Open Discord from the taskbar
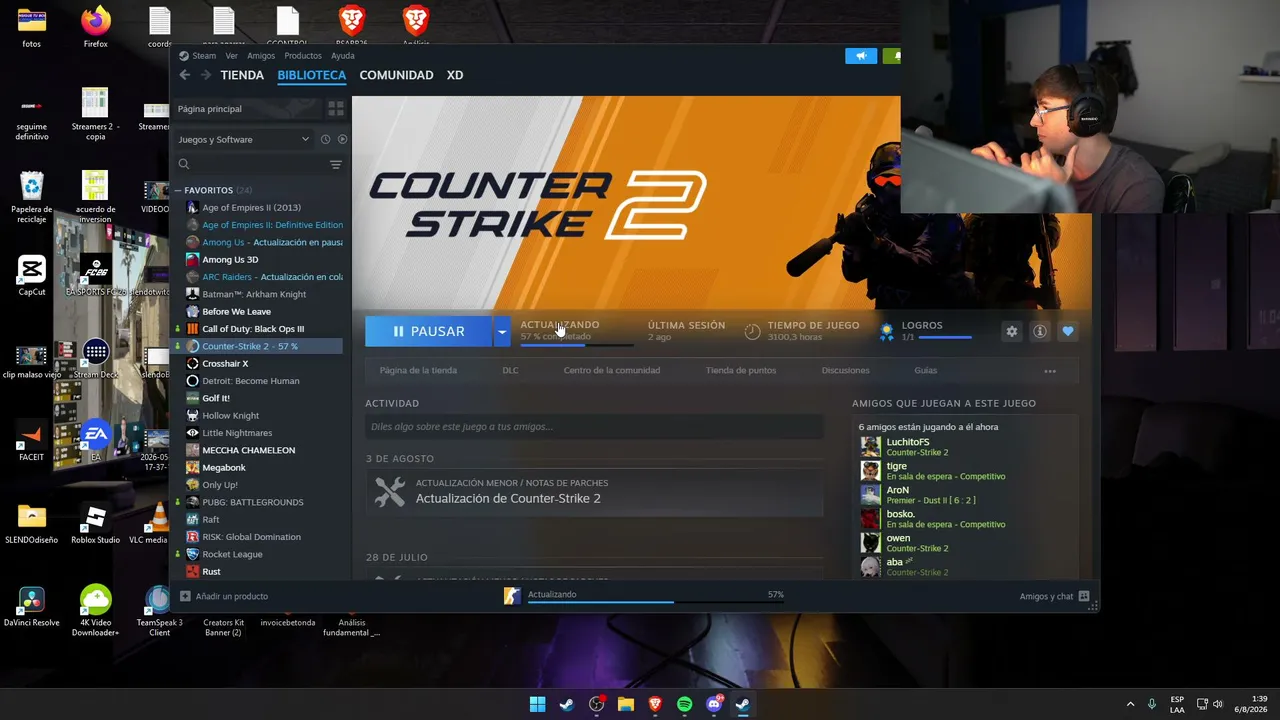 pos(714,704)
